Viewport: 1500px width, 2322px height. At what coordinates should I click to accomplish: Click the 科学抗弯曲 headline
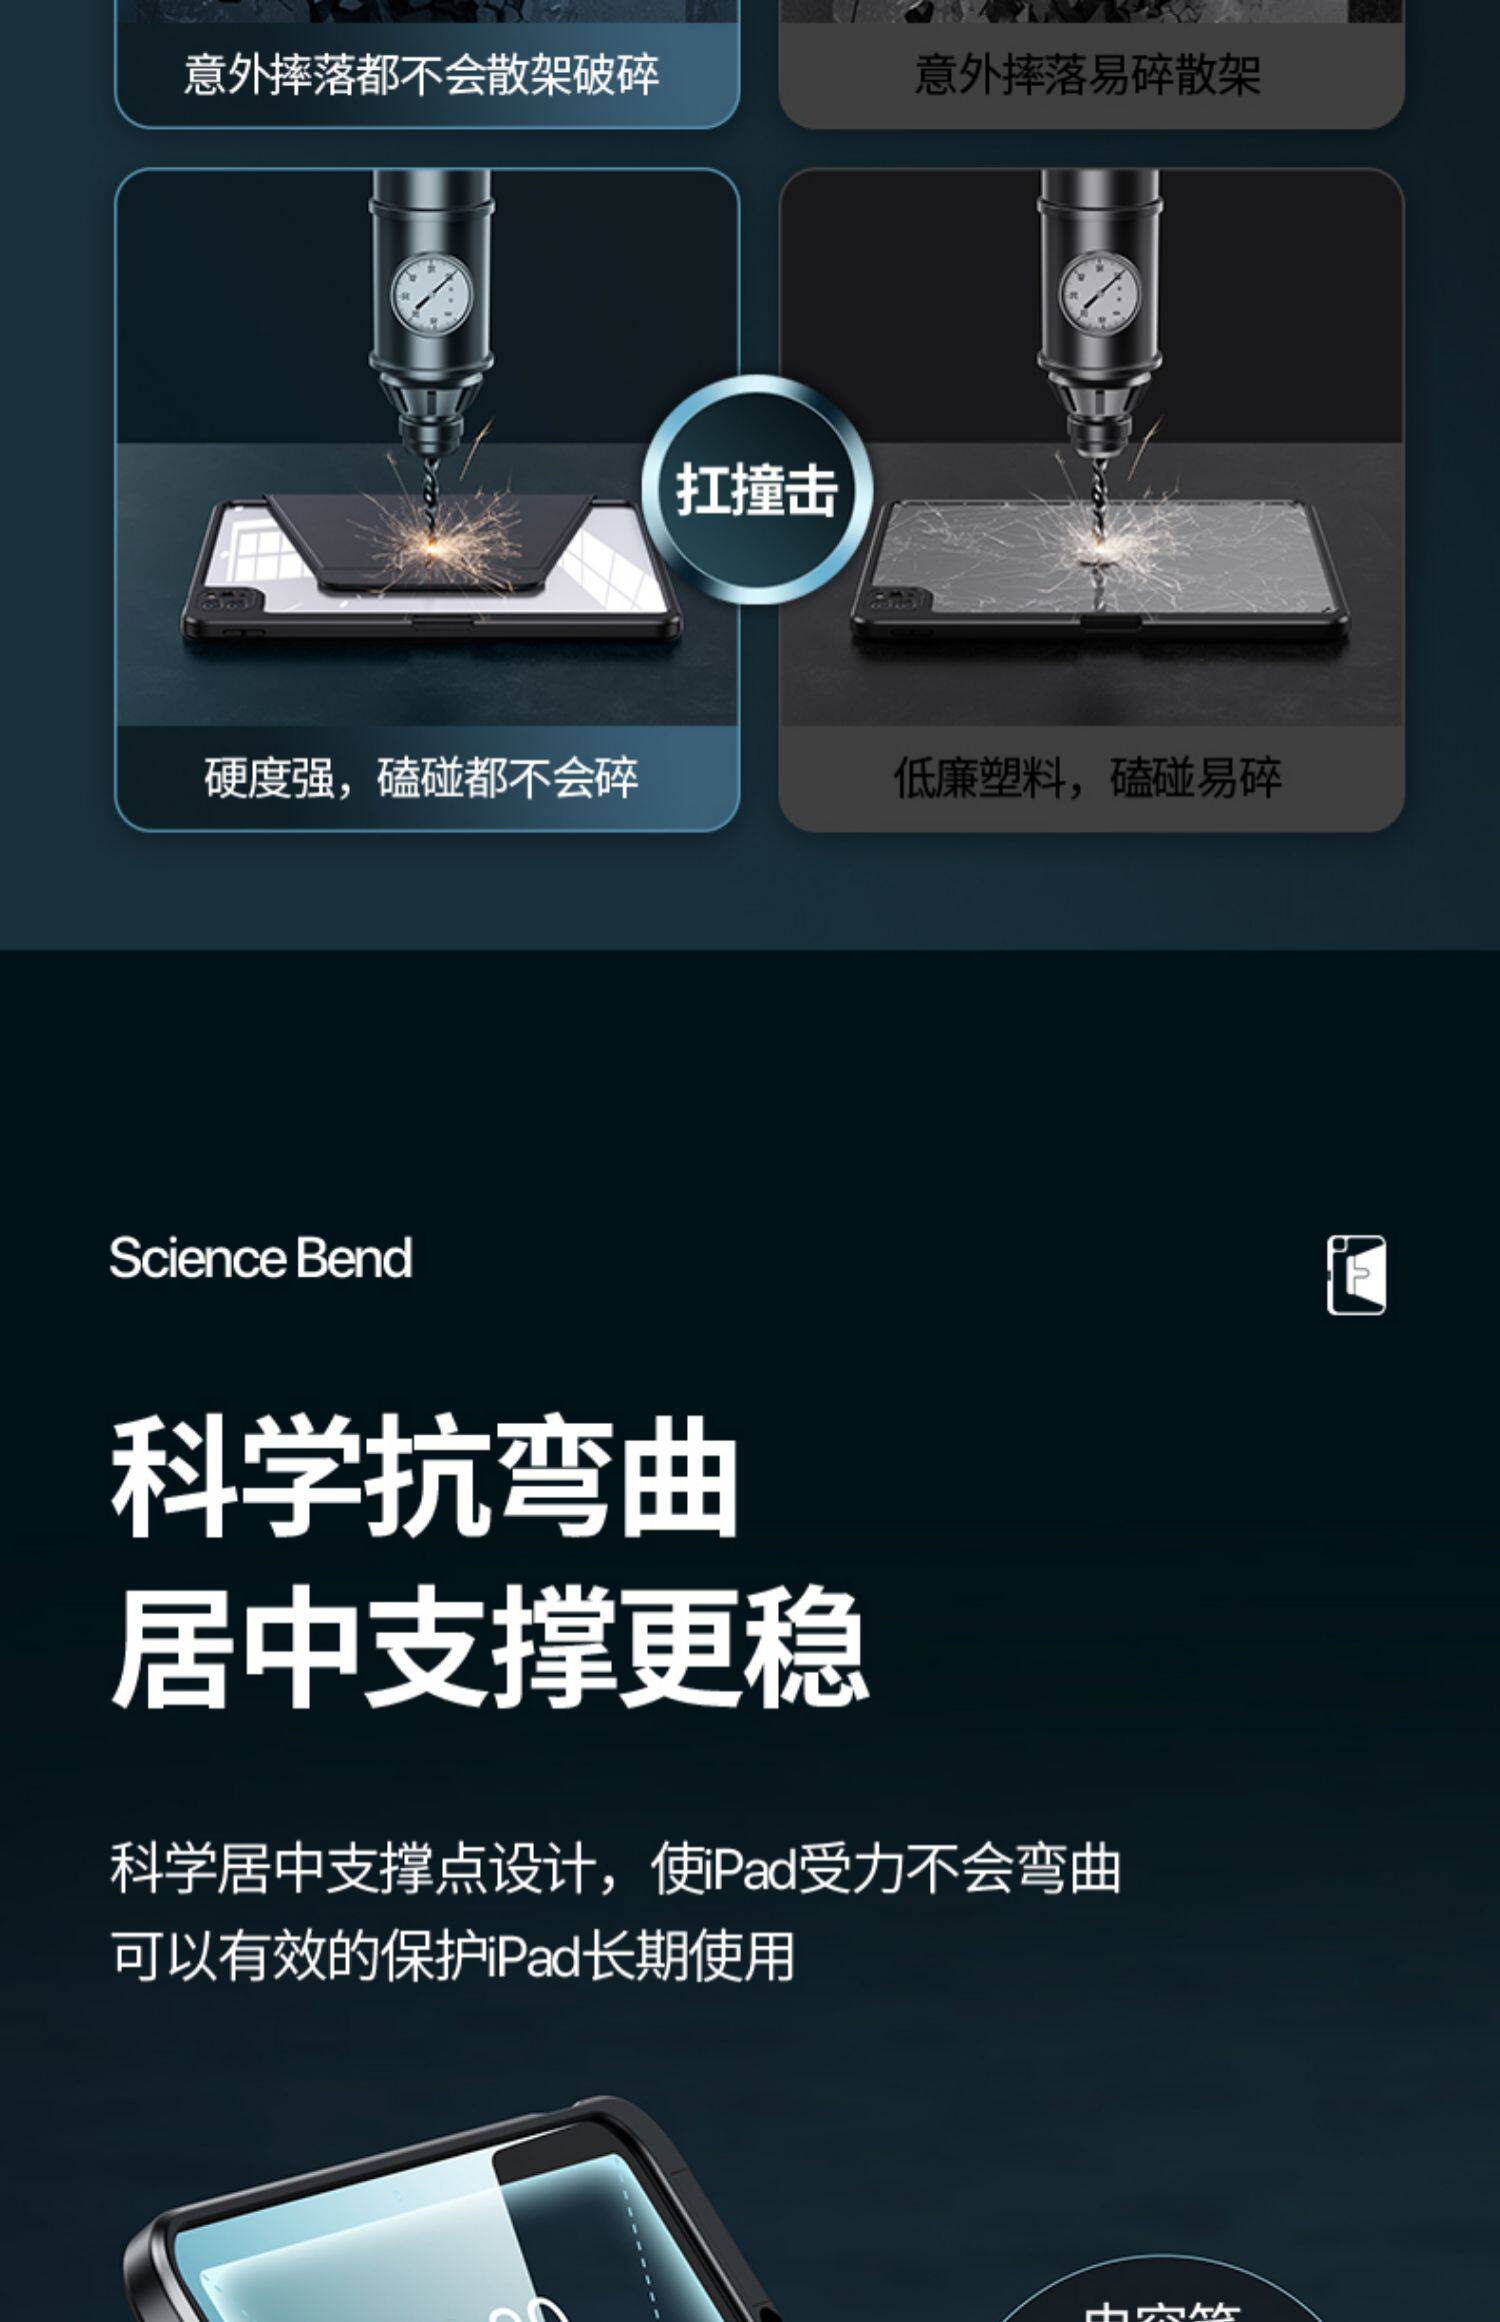click(x=424, y=1476)
